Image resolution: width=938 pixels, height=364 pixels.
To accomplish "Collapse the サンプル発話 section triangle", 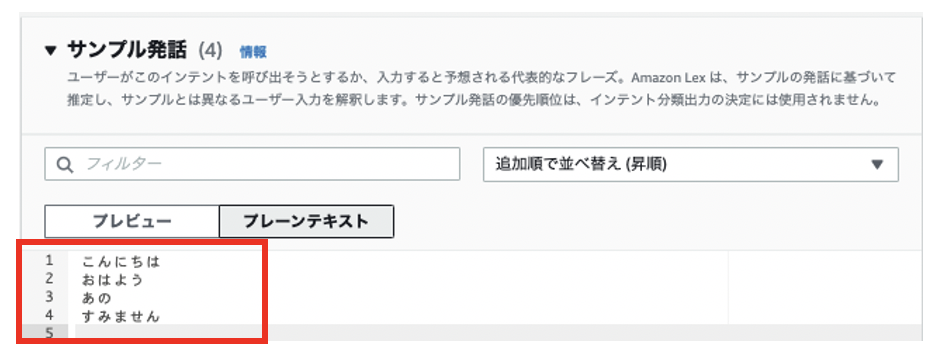I will [51, 51].
